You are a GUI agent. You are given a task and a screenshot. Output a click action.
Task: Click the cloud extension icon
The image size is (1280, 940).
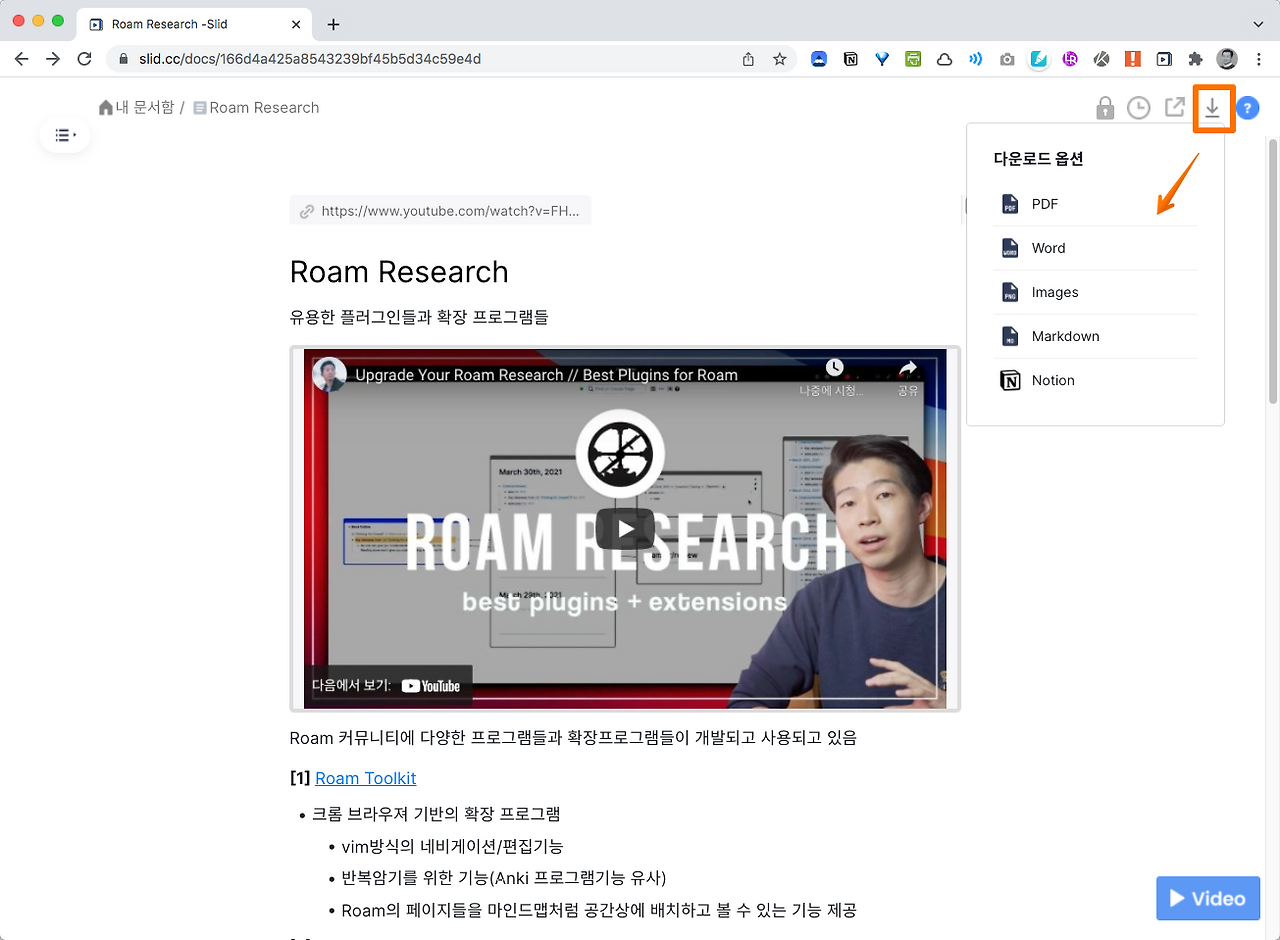tap(944, 59)
